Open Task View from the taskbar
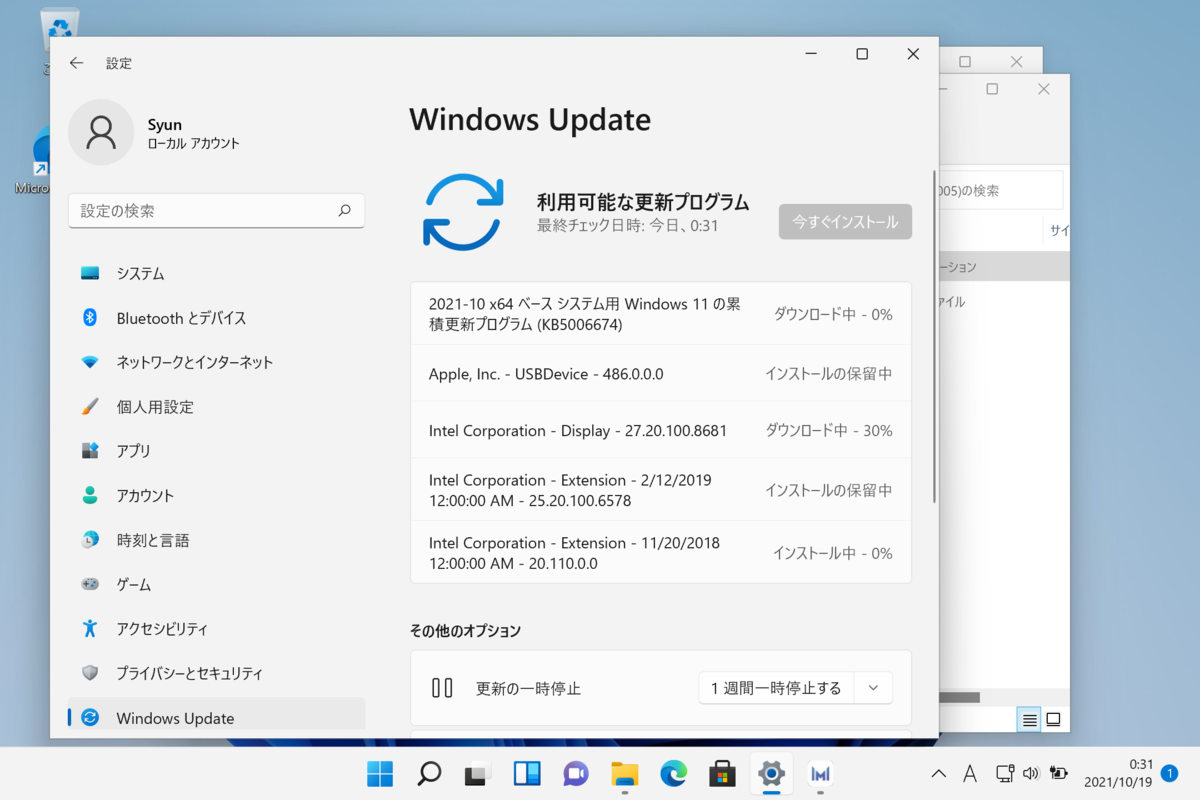This screenshot has width=1200, height=800. point(478,773)
